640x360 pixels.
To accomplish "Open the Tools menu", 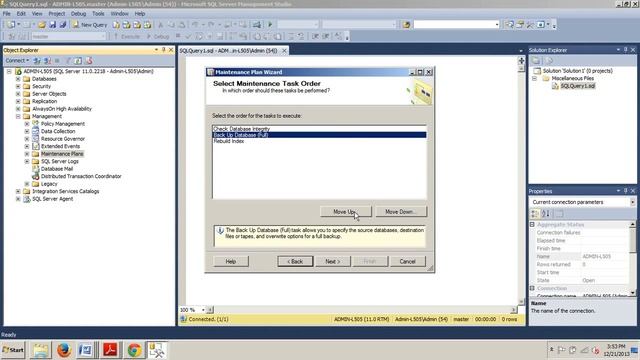I will (98, 13).
